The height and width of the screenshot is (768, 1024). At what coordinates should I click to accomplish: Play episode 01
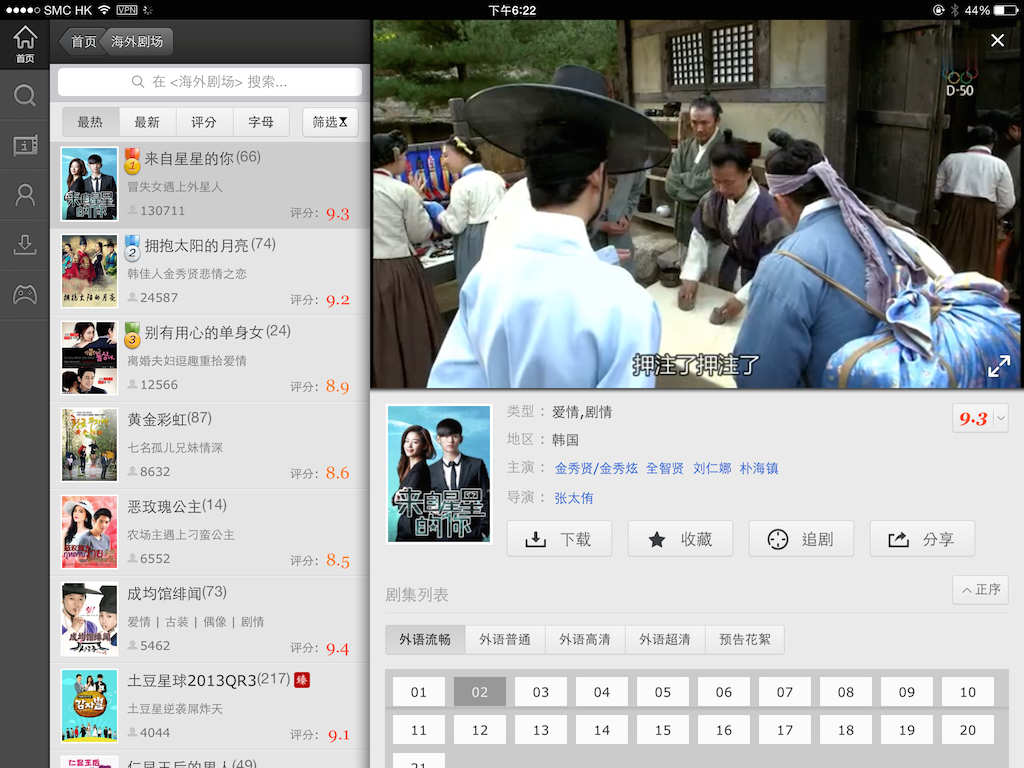click(419, 692)
